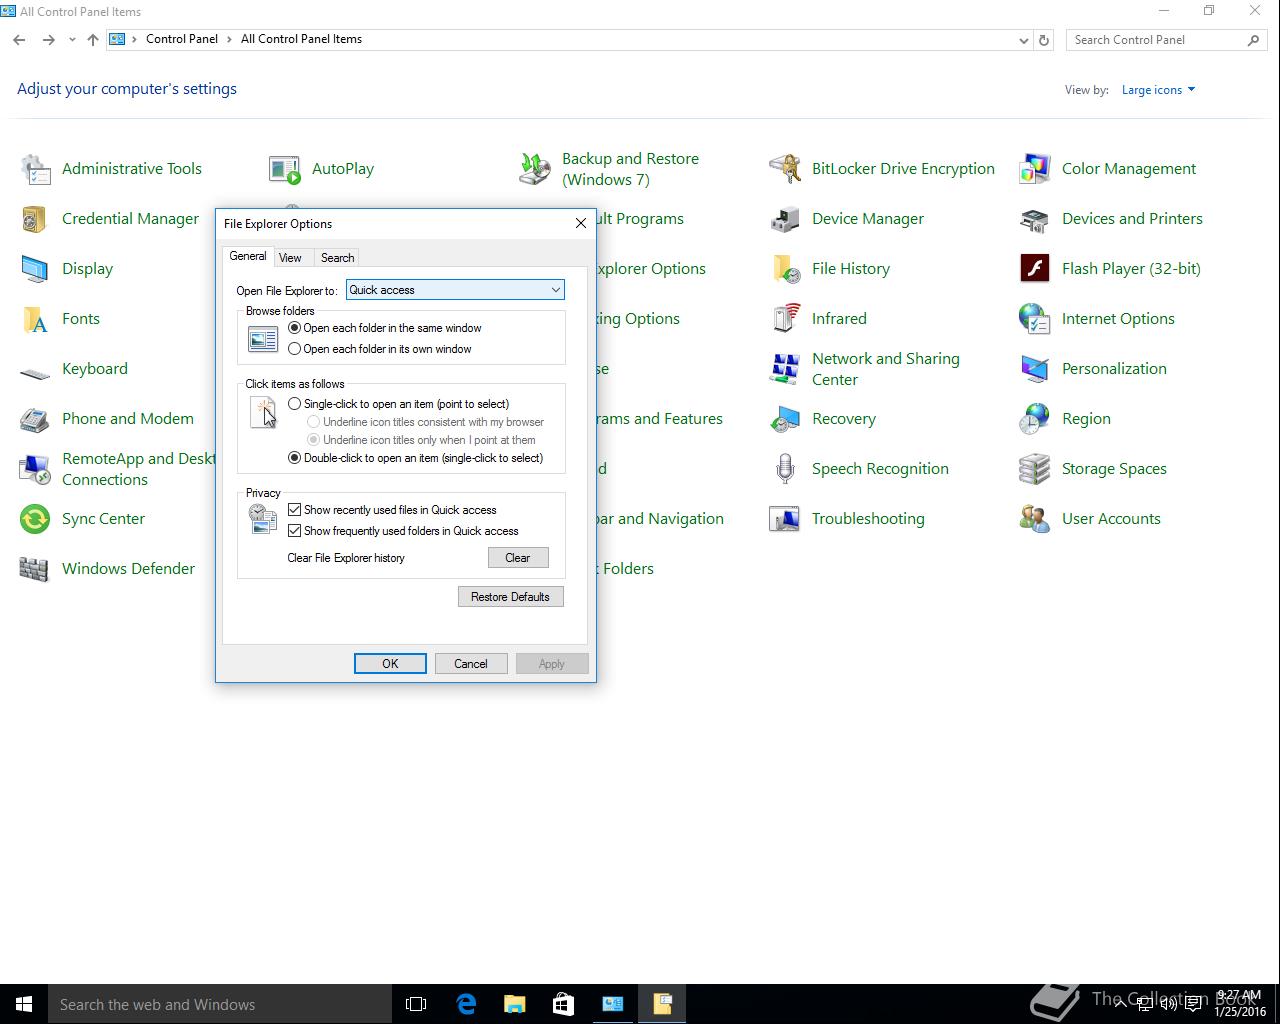Click the Restore Defaults button

point(511,597)
